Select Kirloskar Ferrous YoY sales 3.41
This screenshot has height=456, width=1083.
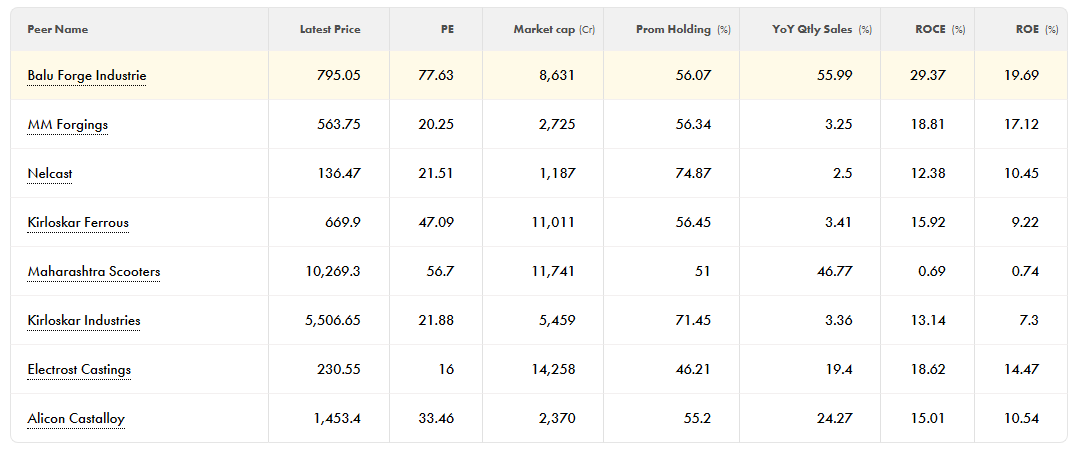click(838, 222)
